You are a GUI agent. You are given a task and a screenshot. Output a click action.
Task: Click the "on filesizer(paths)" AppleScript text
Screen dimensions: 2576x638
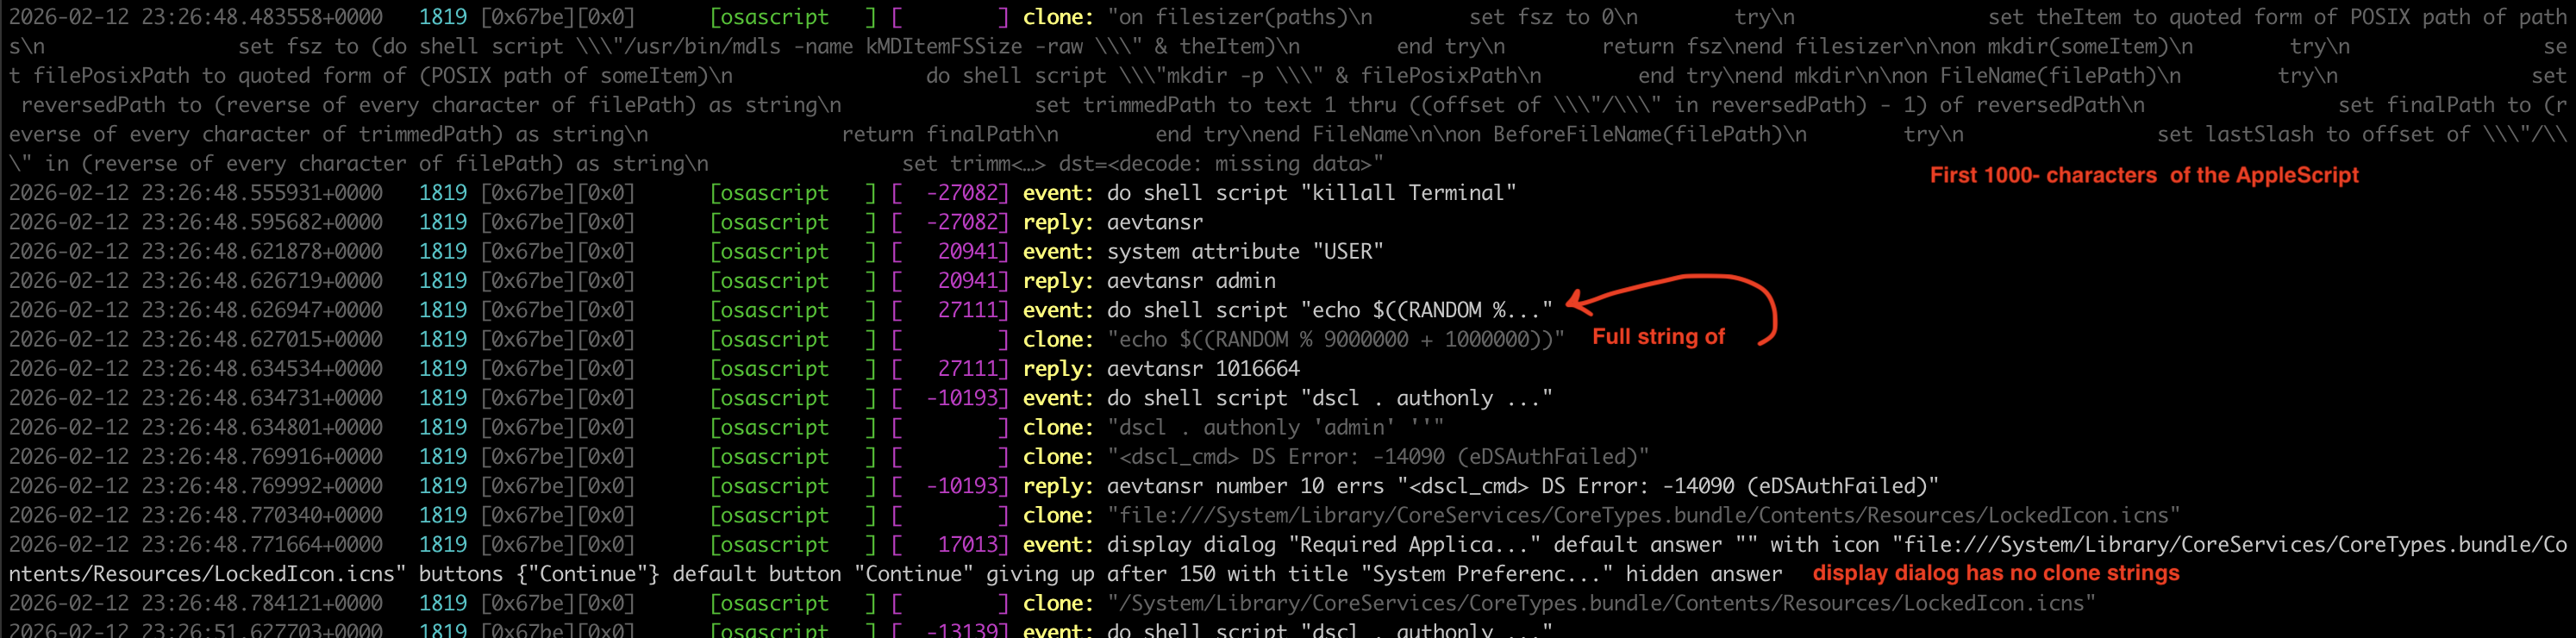1240,17
